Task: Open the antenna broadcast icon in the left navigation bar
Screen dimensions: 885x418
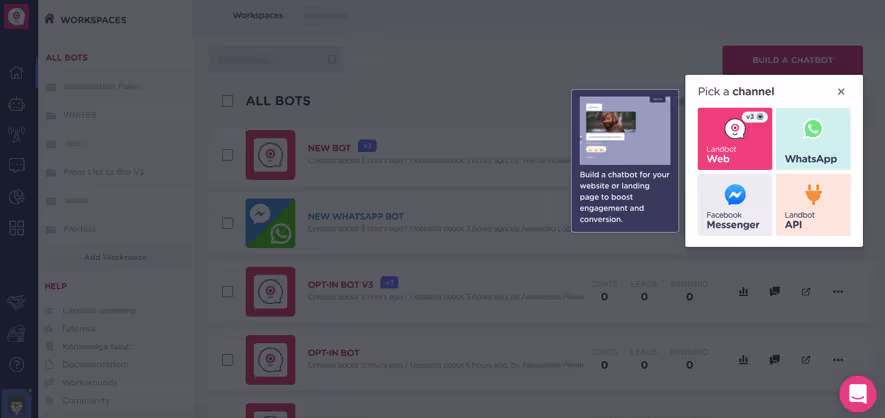Action: coord(16,135)
